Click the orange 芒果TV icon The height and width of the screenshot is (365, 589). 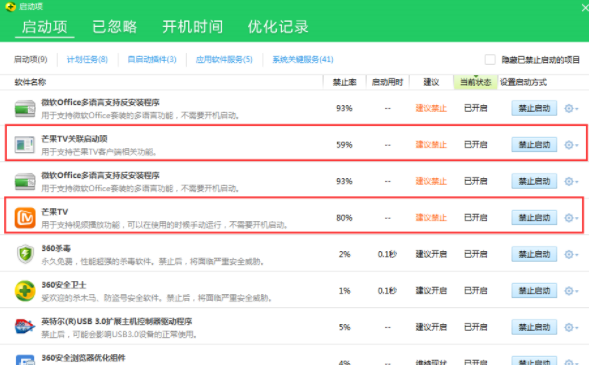[x=25, y=218]
